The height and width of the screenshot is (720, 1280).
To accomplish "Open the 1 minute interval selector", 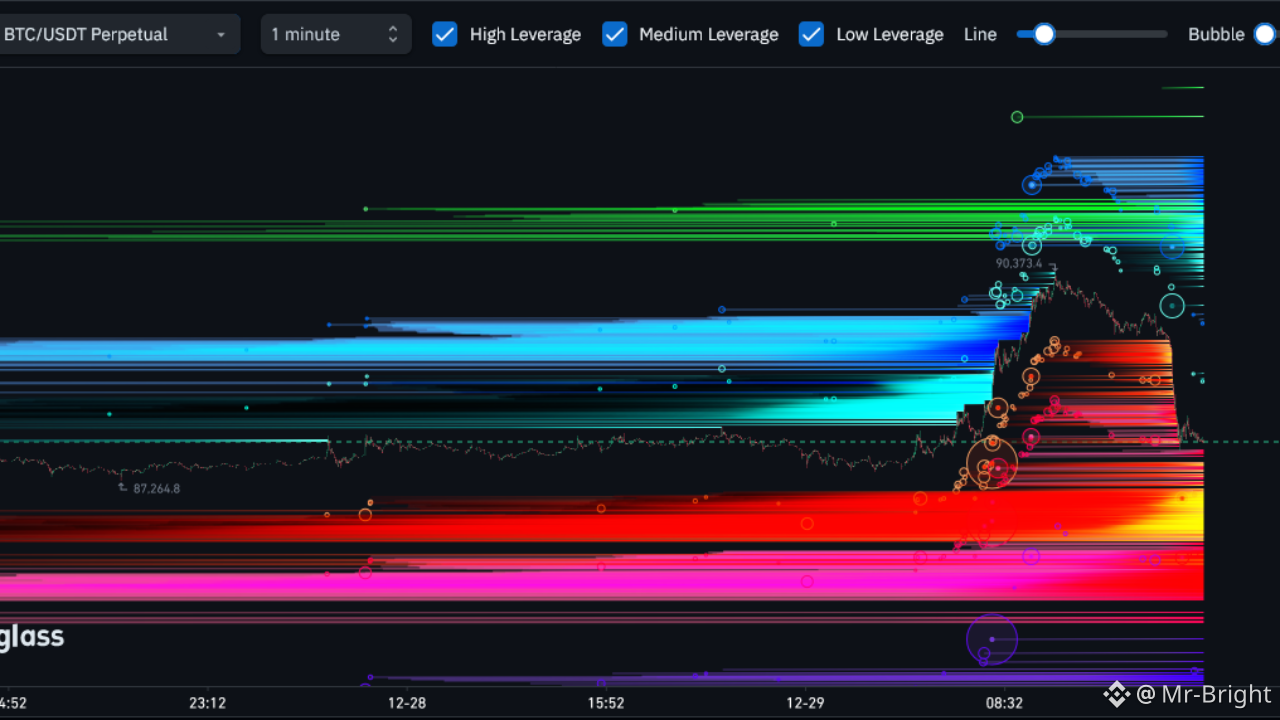I will point(335,34).
